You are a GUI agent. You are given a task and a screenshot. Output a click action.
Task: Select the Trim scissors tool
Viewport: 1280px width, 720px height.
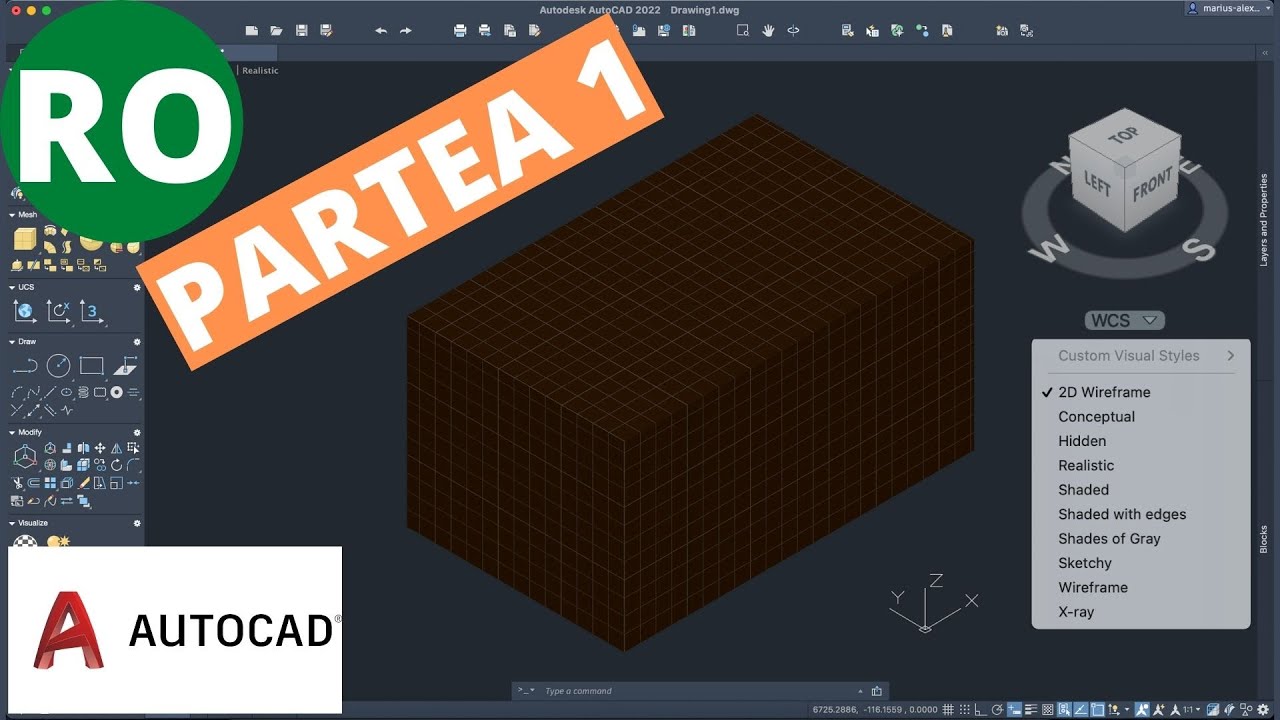click(x=17, y=482)
